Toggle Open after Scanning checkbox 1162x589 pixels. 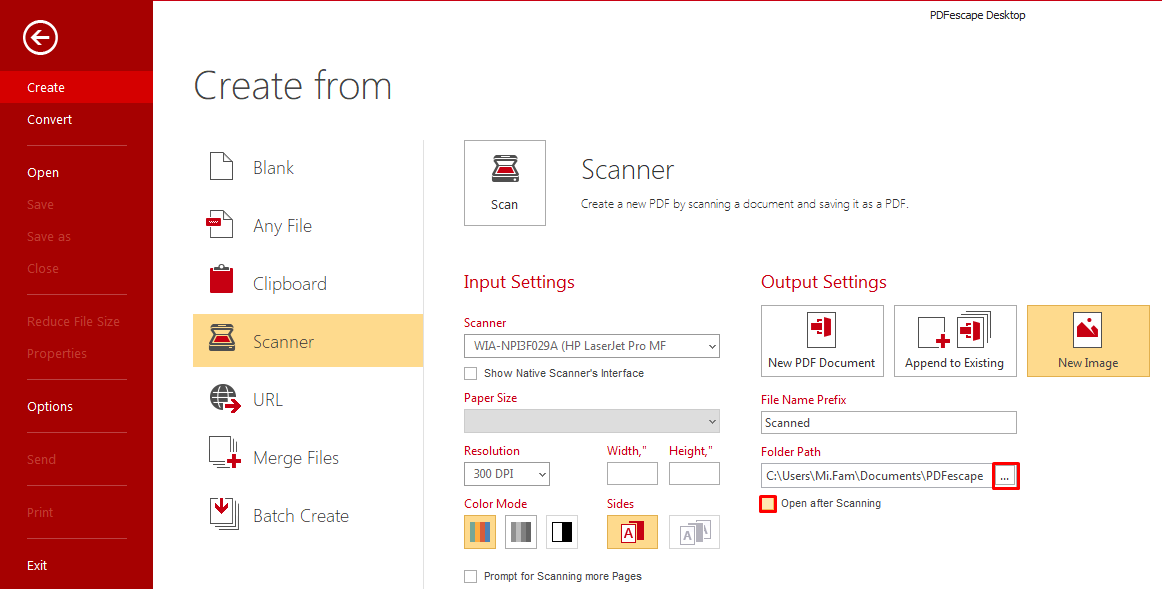[x=768, y=504]
